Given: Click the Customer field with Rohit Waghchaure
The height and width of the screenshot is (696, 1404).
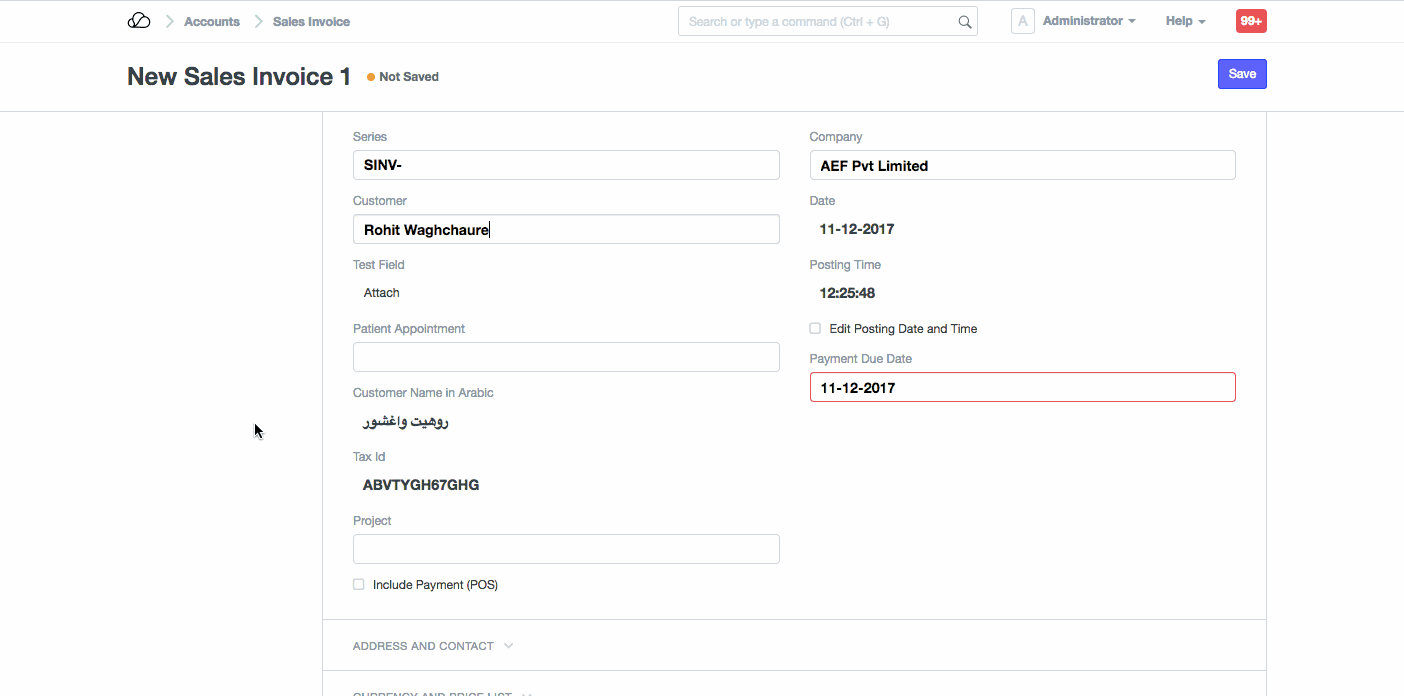Looking at the screenshot, I should (x=566, y=229).
